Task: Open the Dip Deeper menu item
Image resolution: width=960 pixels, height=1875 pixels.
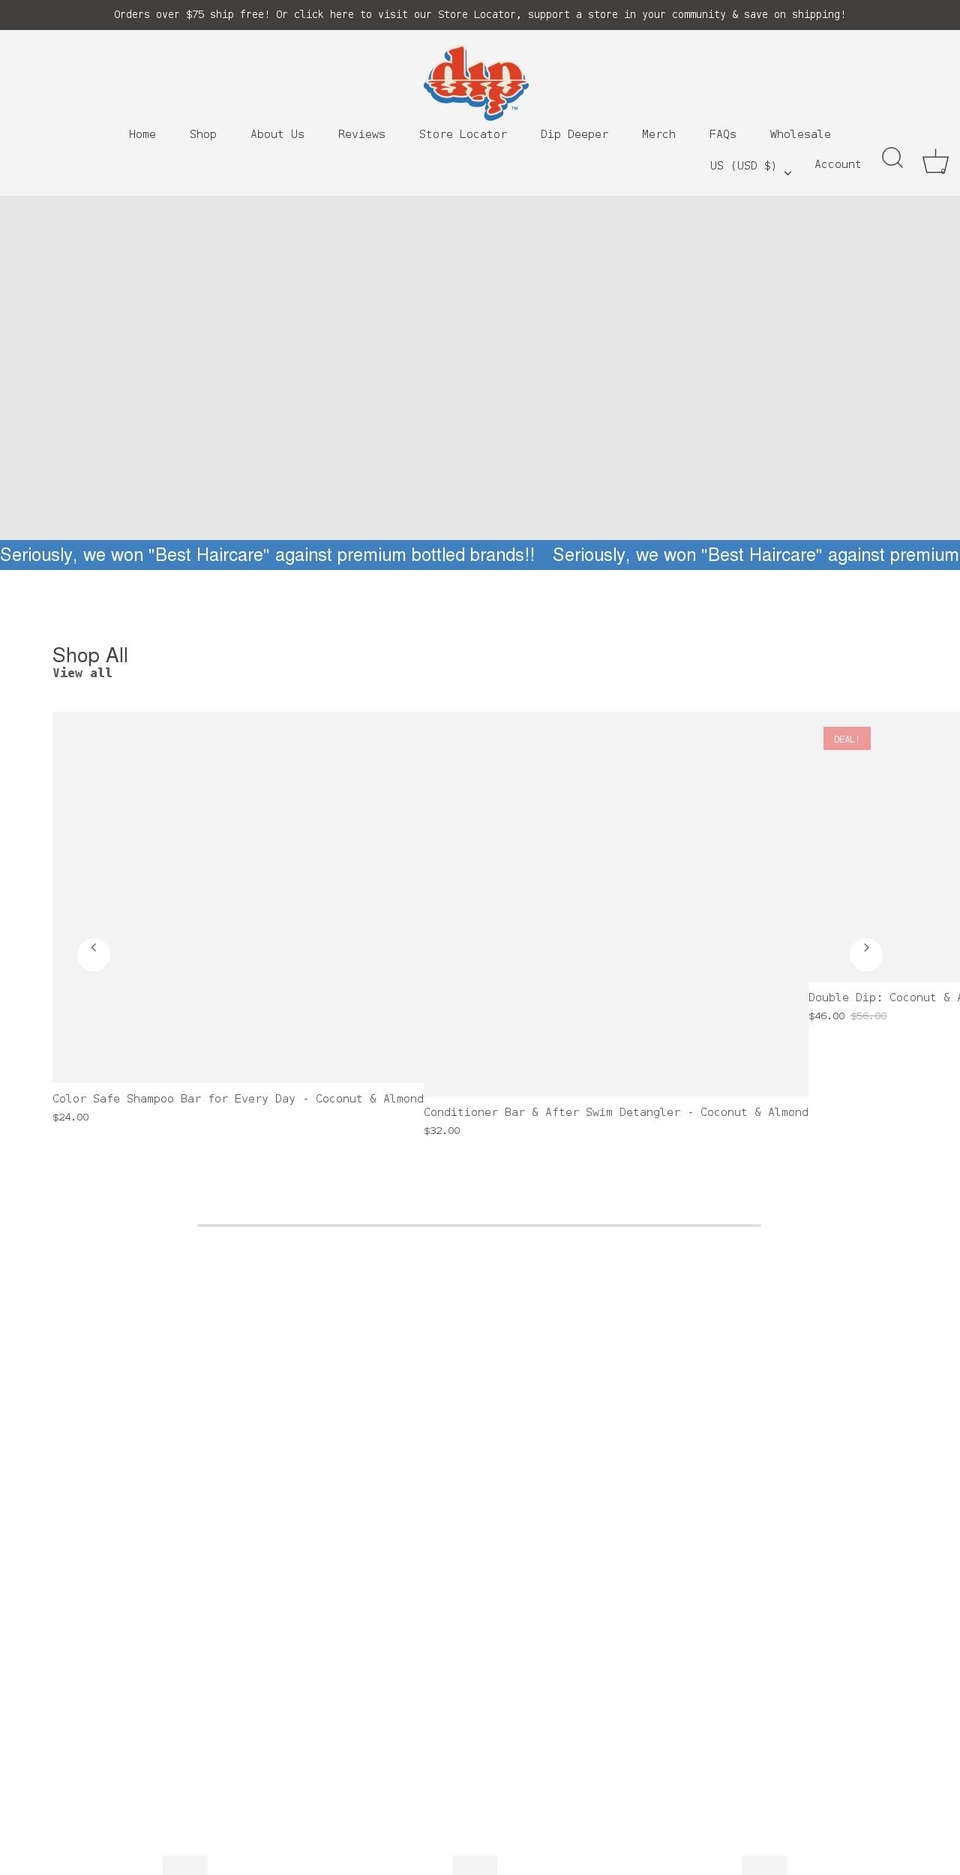Action: tap(574, 134)
